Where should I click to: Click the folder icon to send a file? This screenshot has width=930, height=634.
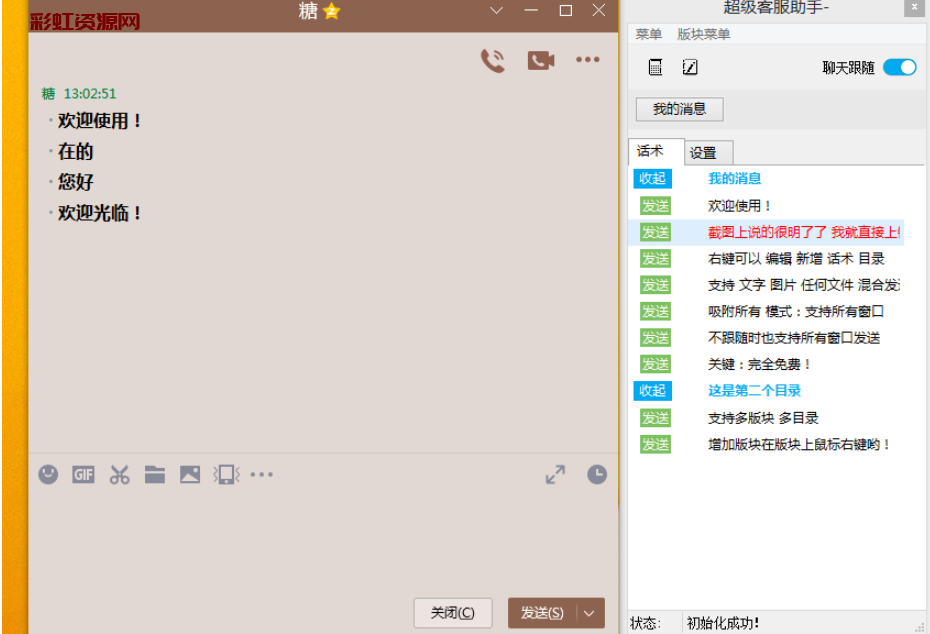pyautogui.click(x=155, y=475)
